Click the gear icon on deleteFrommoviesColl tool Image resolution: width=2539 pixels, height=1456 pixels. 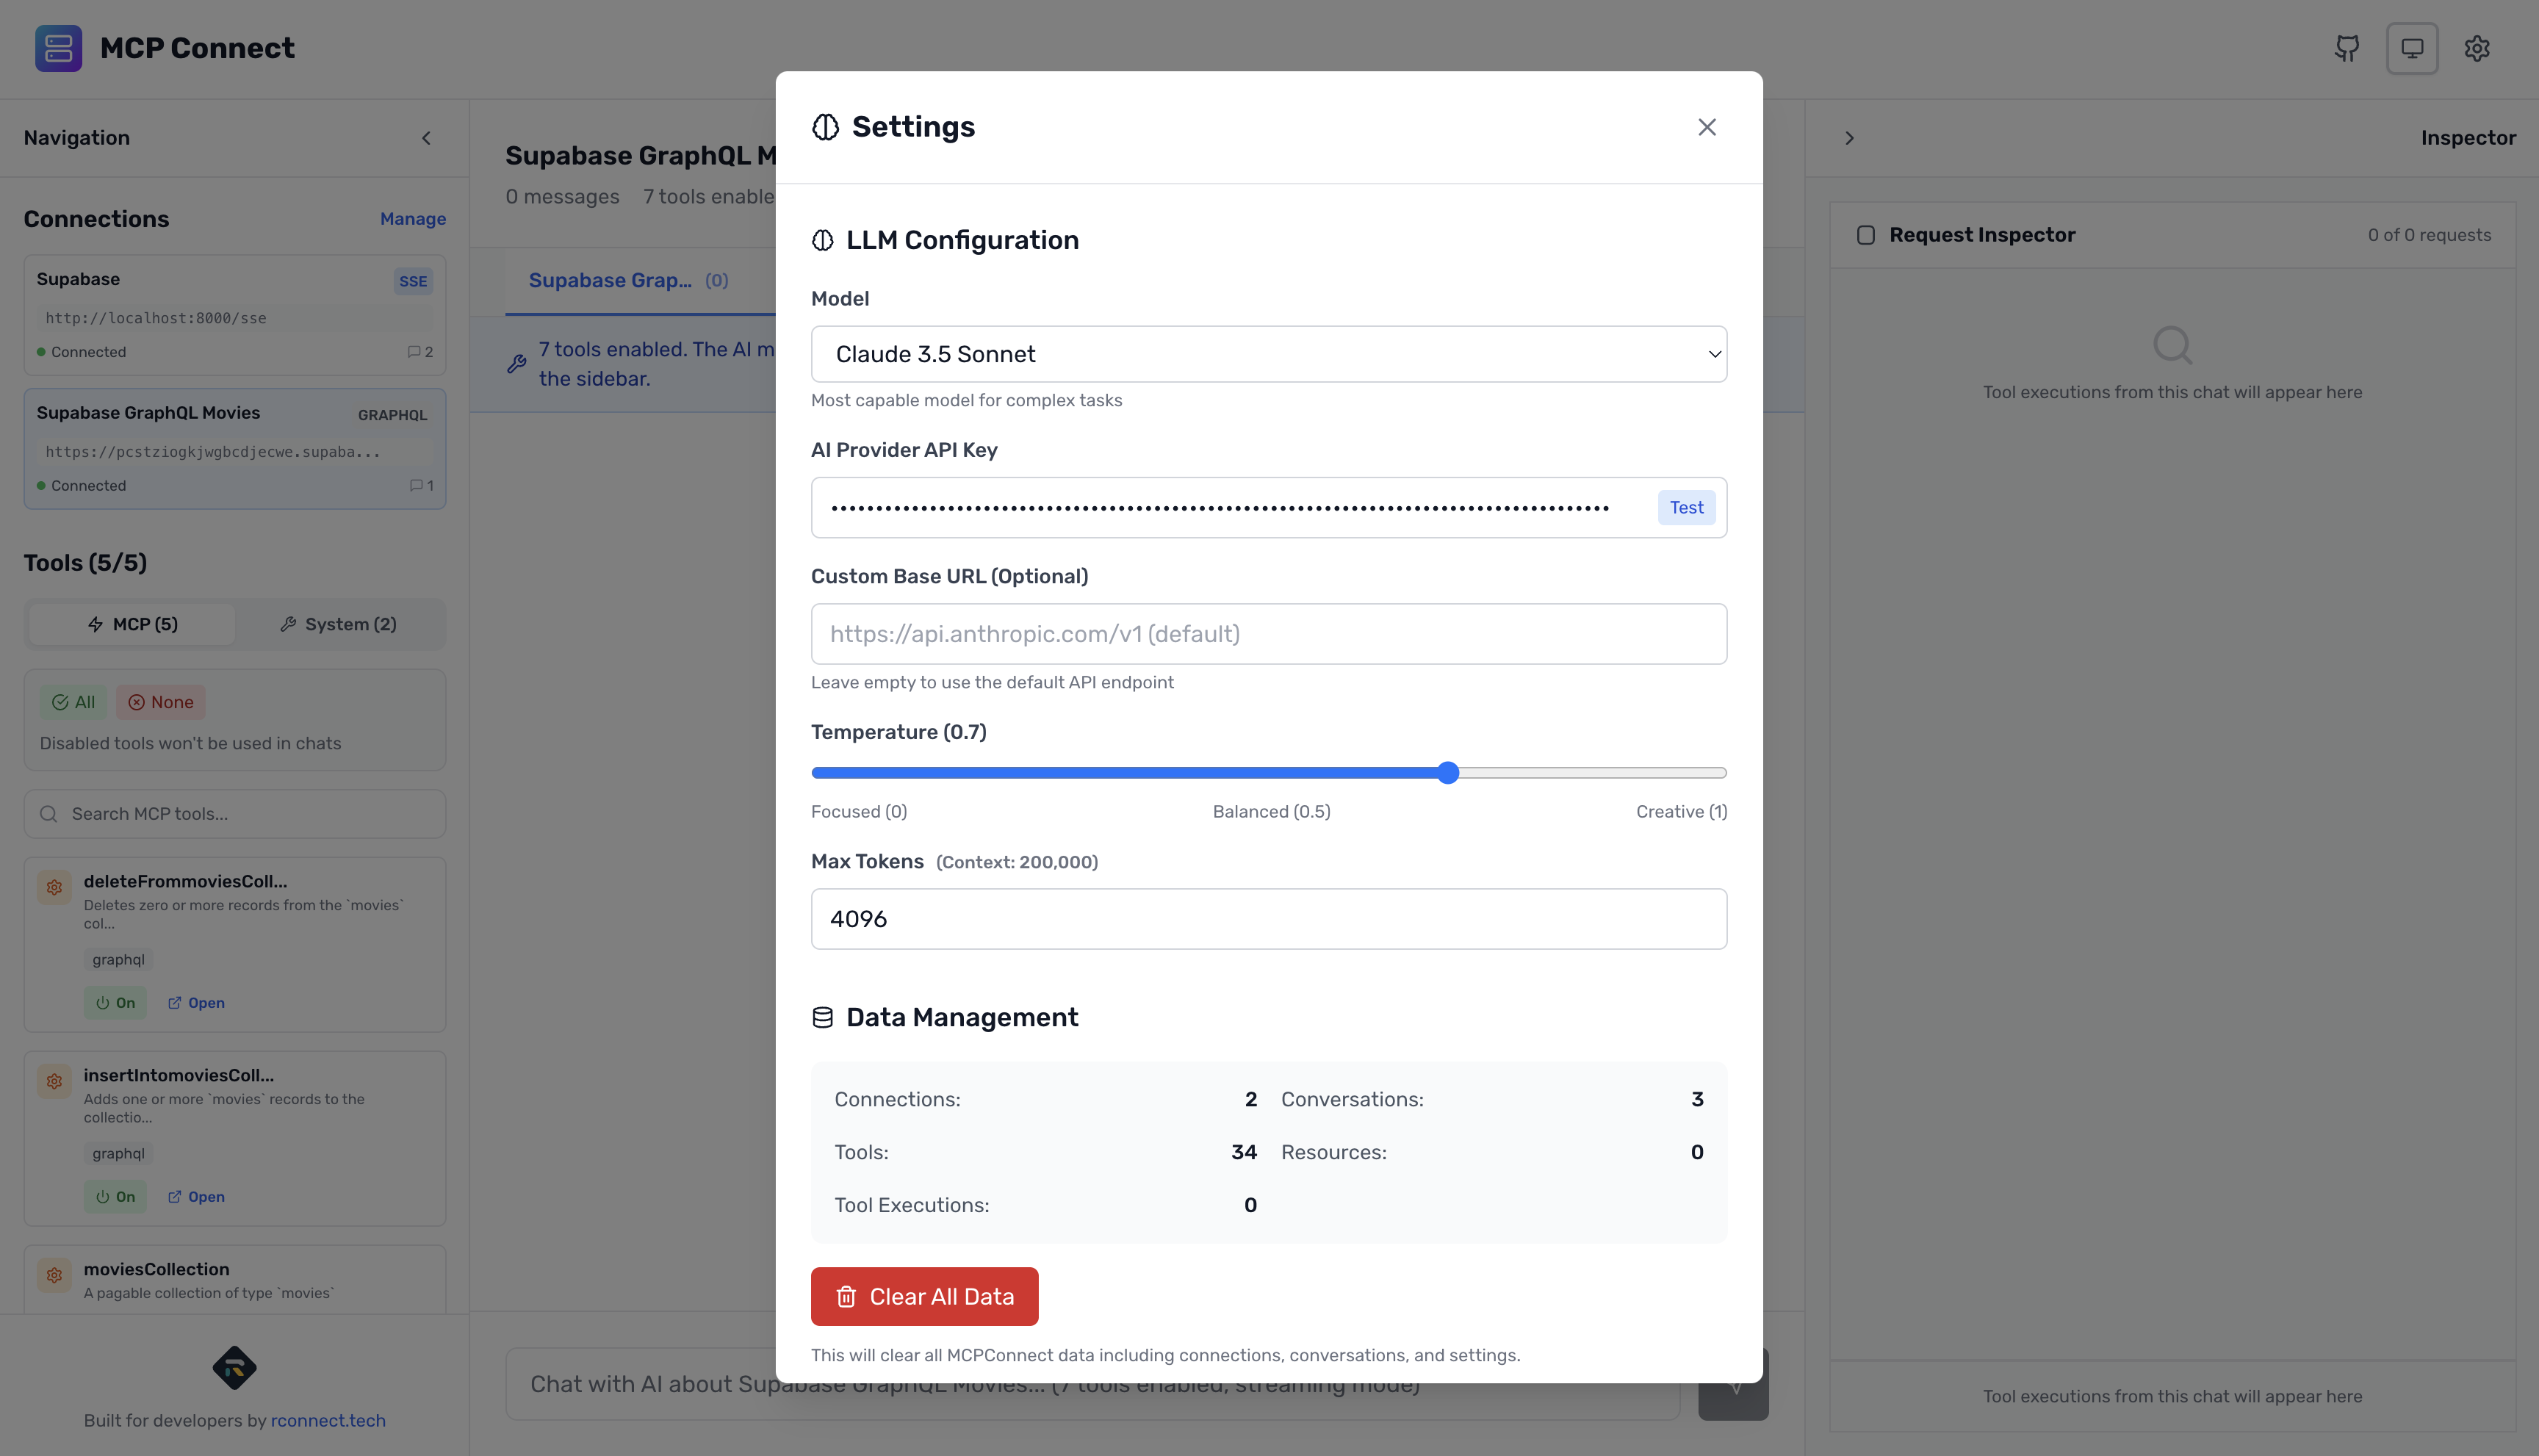[x=54, y=887]
